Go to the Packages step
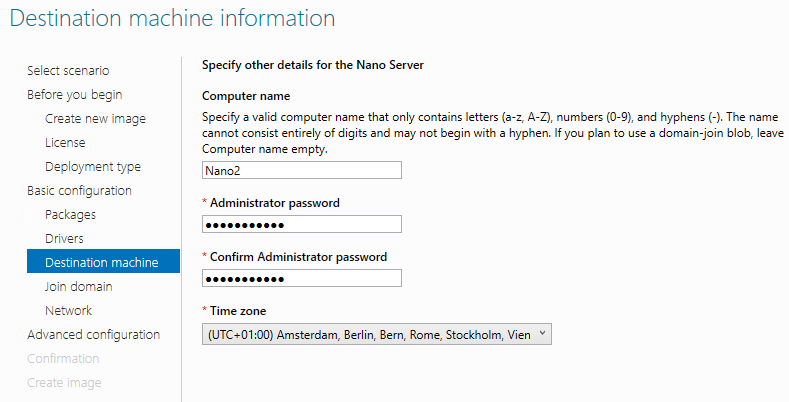This screenshot has width=789, height=402. click(70, 214)
